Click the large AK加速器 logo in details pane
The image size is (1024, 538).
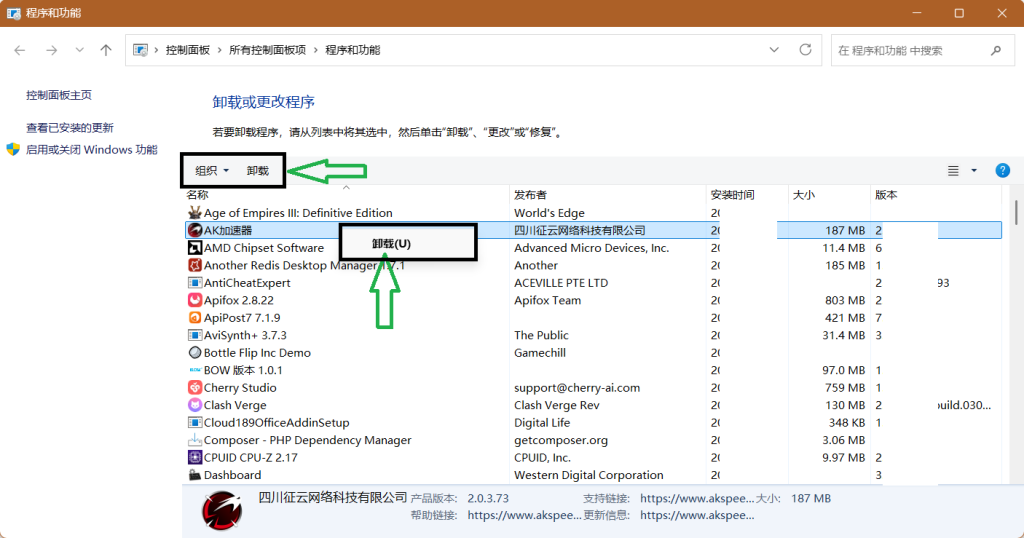coord(221,510)
